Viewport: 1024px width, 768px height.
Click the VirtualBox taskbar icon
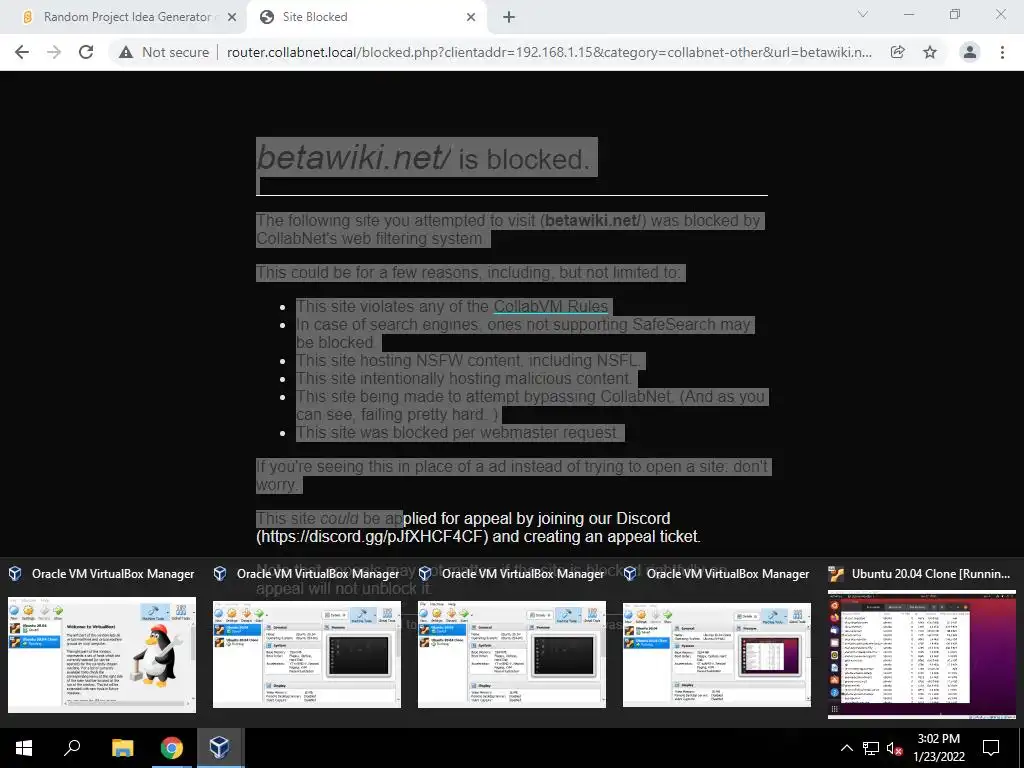pos(219,748)
